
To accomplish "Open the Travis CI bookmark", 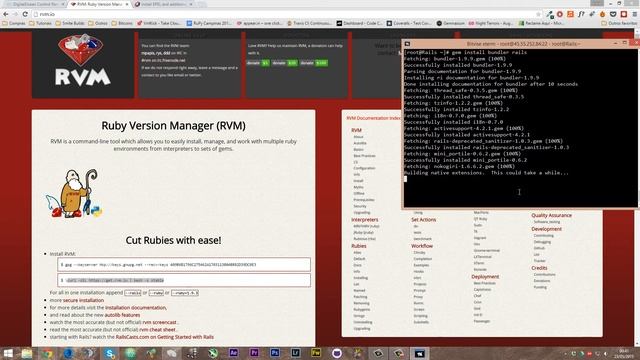I will (x=309, y=23).
